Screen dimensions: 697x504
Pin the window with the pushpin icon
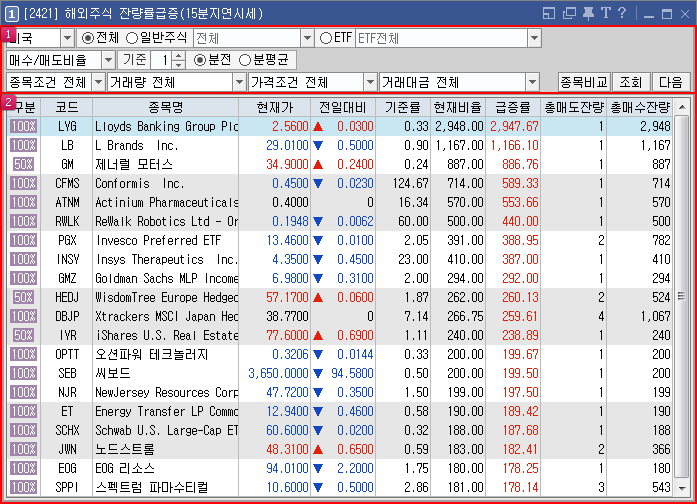[x=588, y=14]
